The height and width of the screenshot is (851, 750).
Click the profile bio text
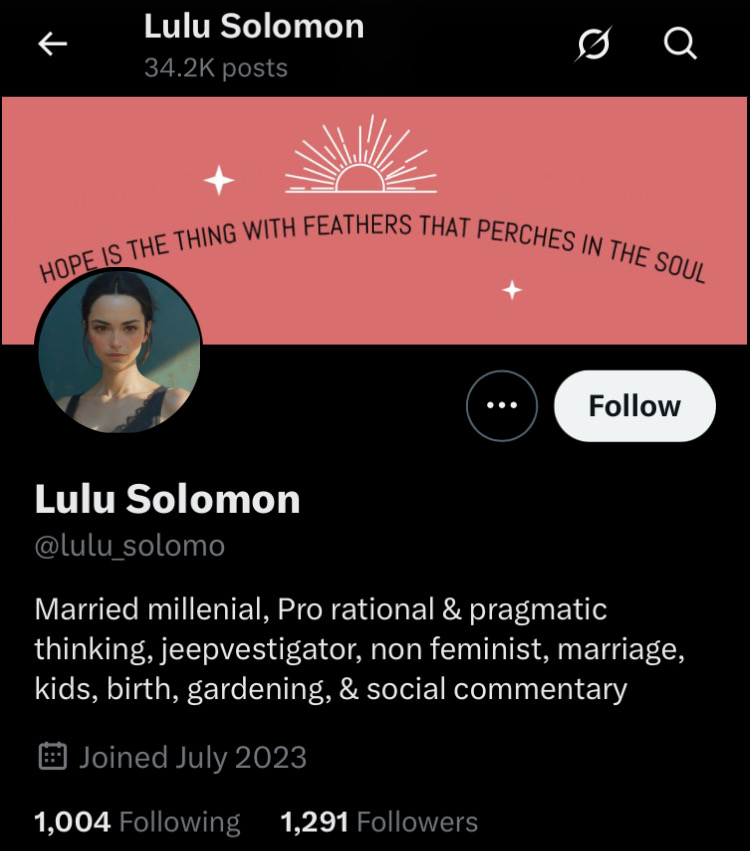coord(359,649)
